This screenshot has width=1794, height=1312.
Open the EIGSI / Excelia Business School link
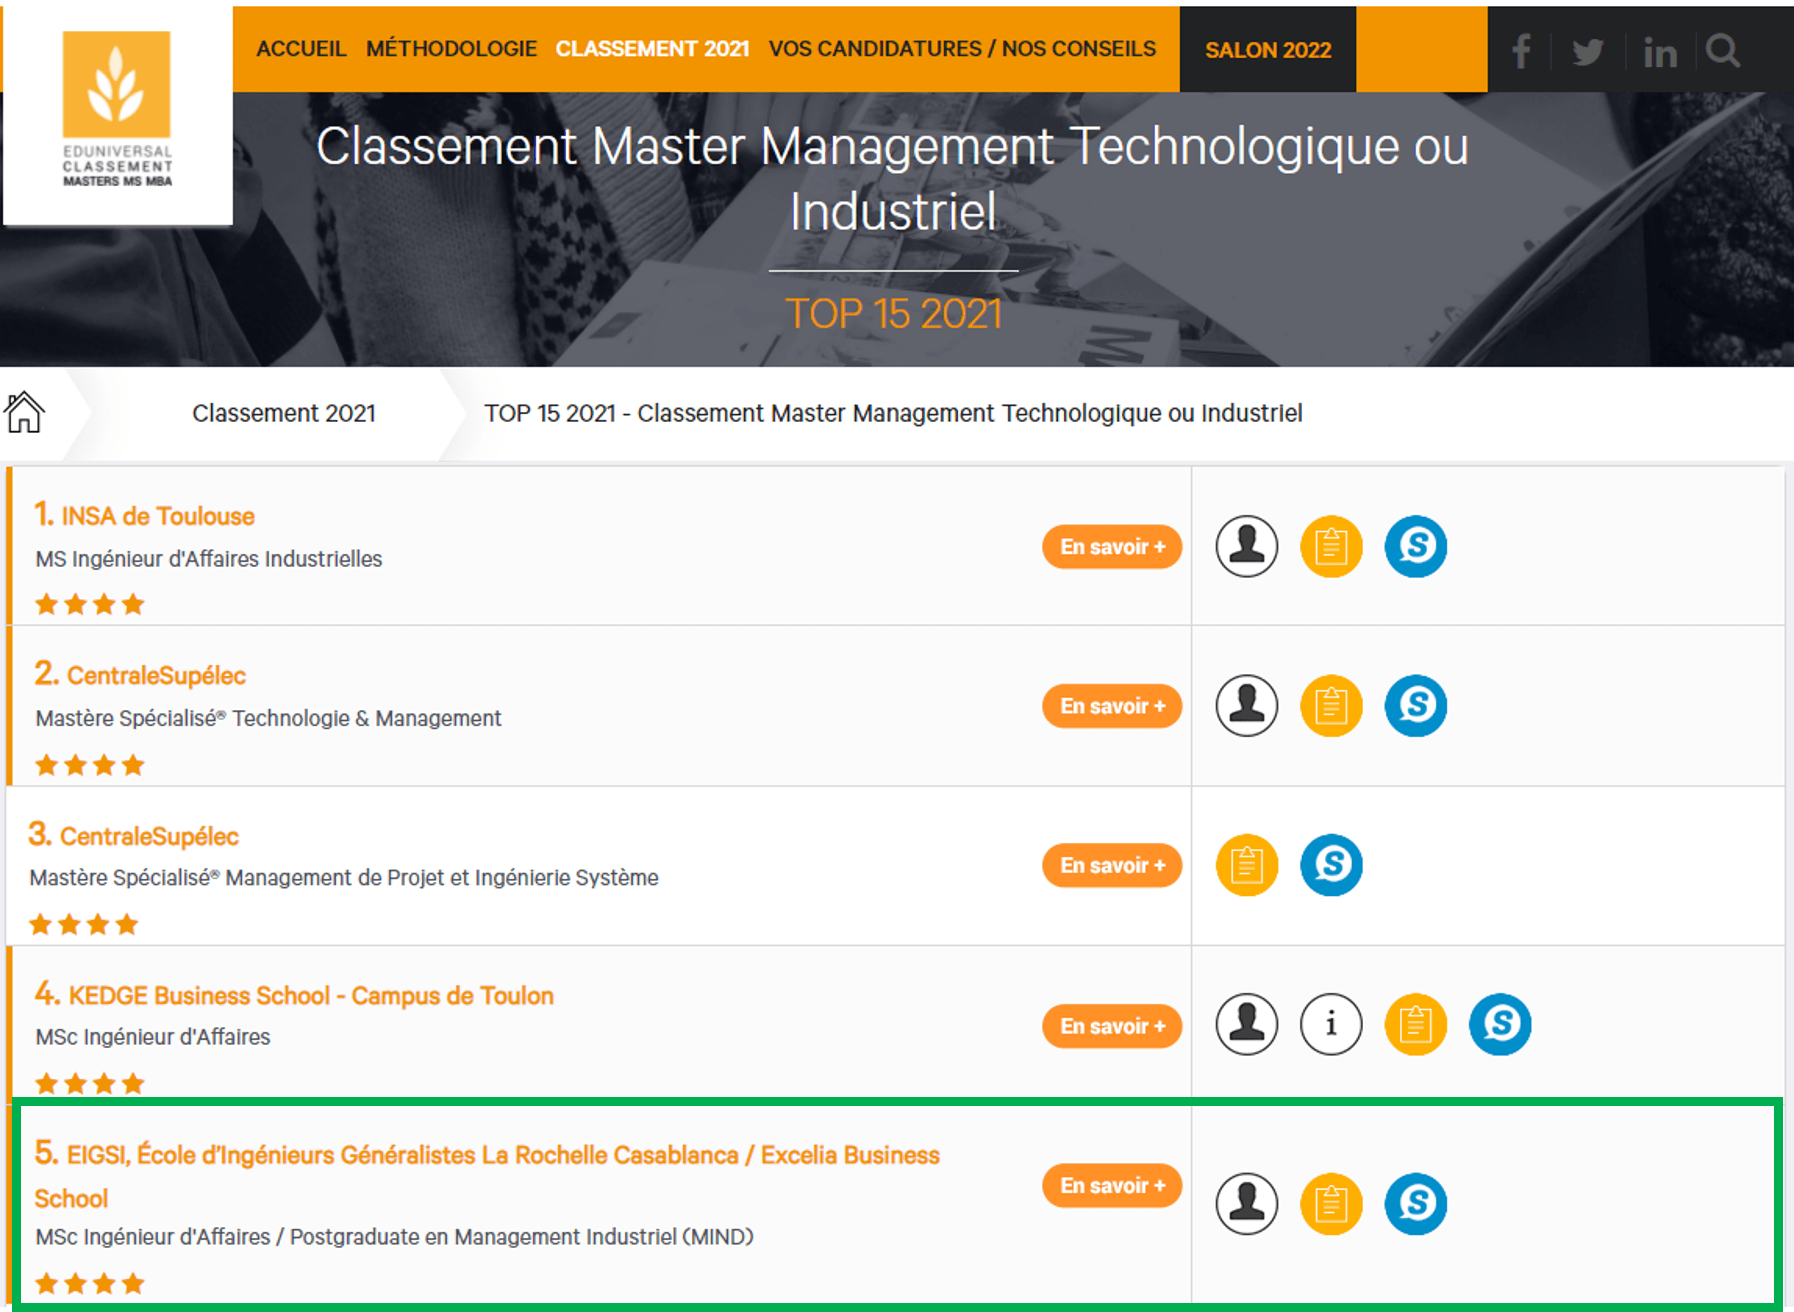487,1175
